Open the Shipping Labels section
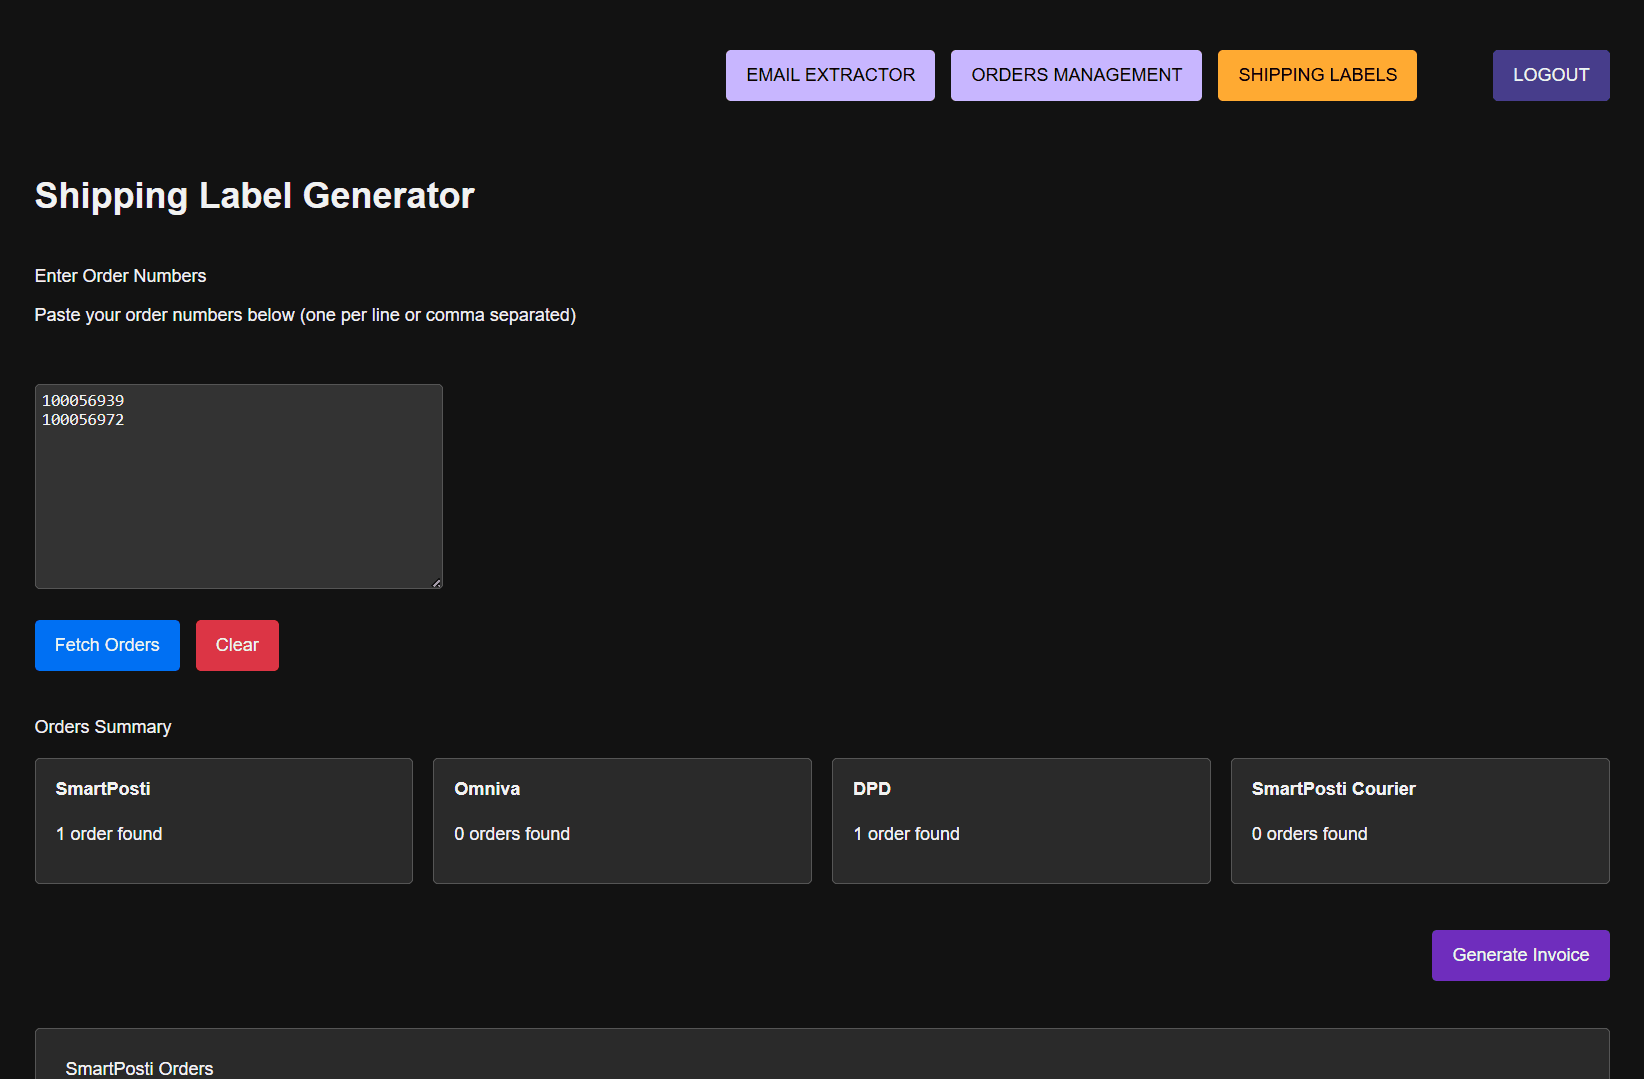This screenshot has height=1079, width=1644. (1317, 74)
